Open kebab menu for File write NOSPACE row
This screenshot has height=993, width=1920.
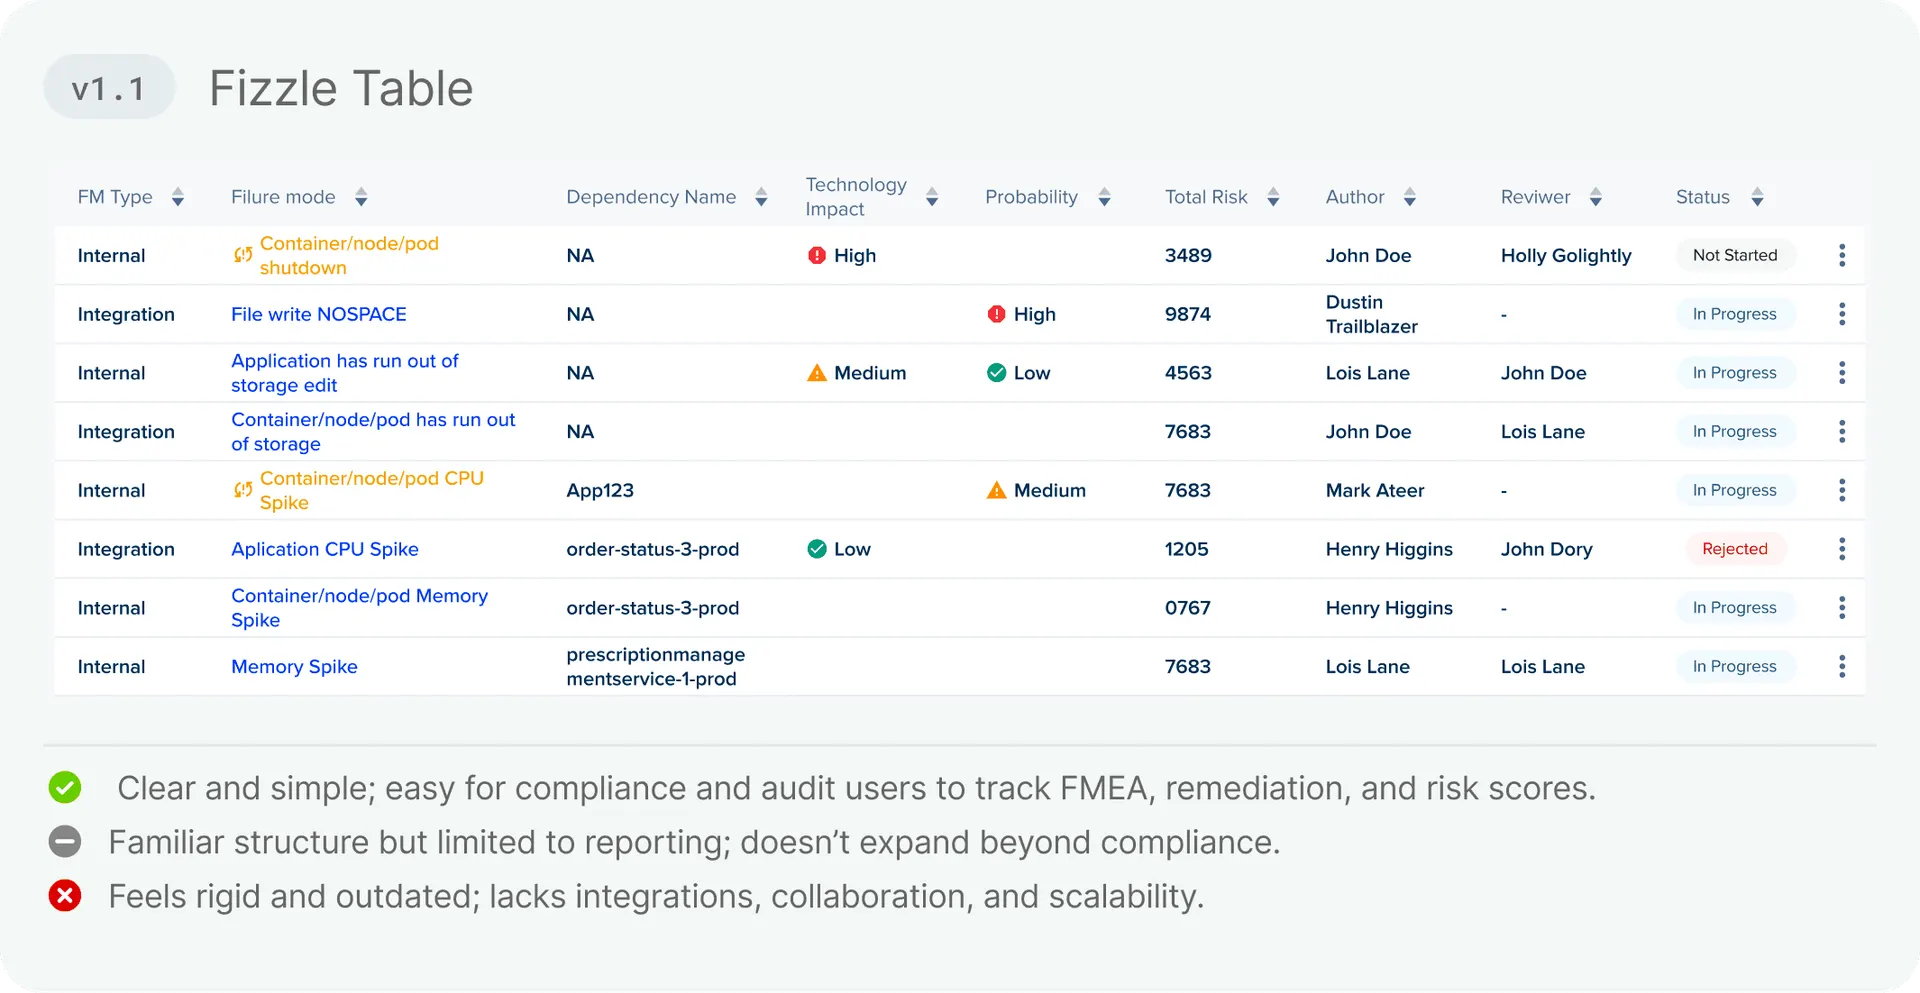[x=1842, y=314]
